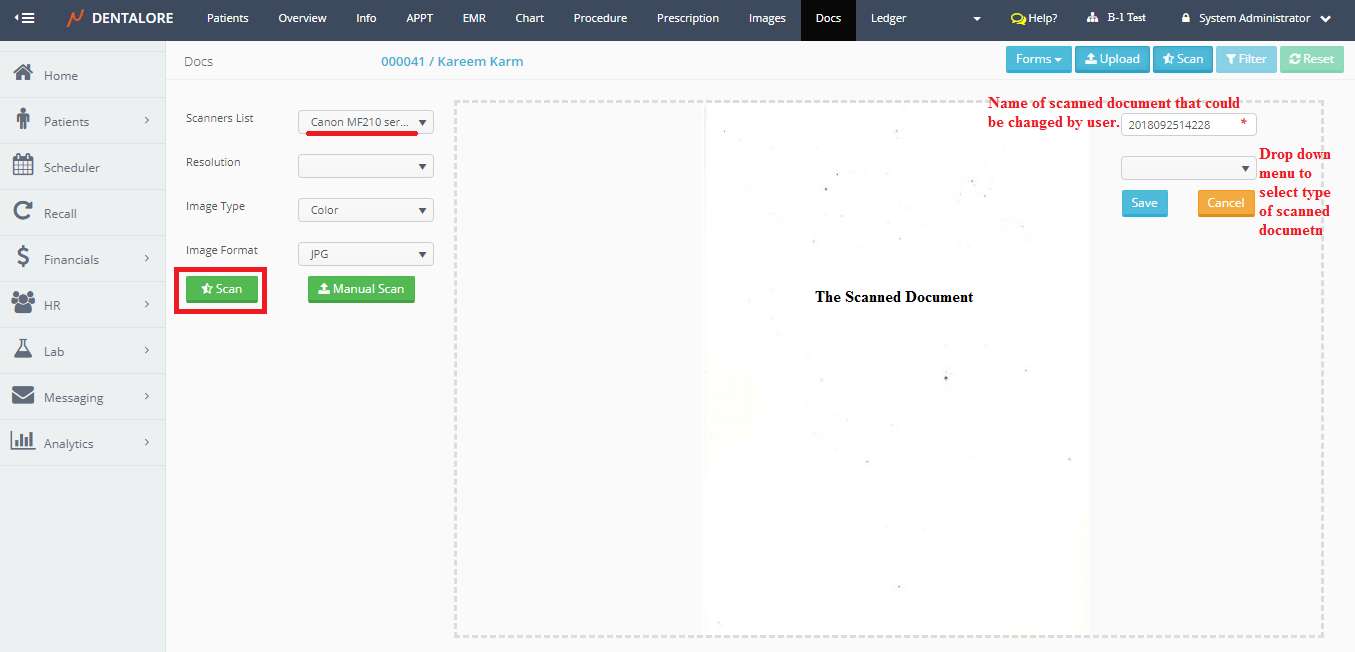1355x652 pixels.
Task: Open the Image Type Color dropdown
Action: click(x=366, y=210)
